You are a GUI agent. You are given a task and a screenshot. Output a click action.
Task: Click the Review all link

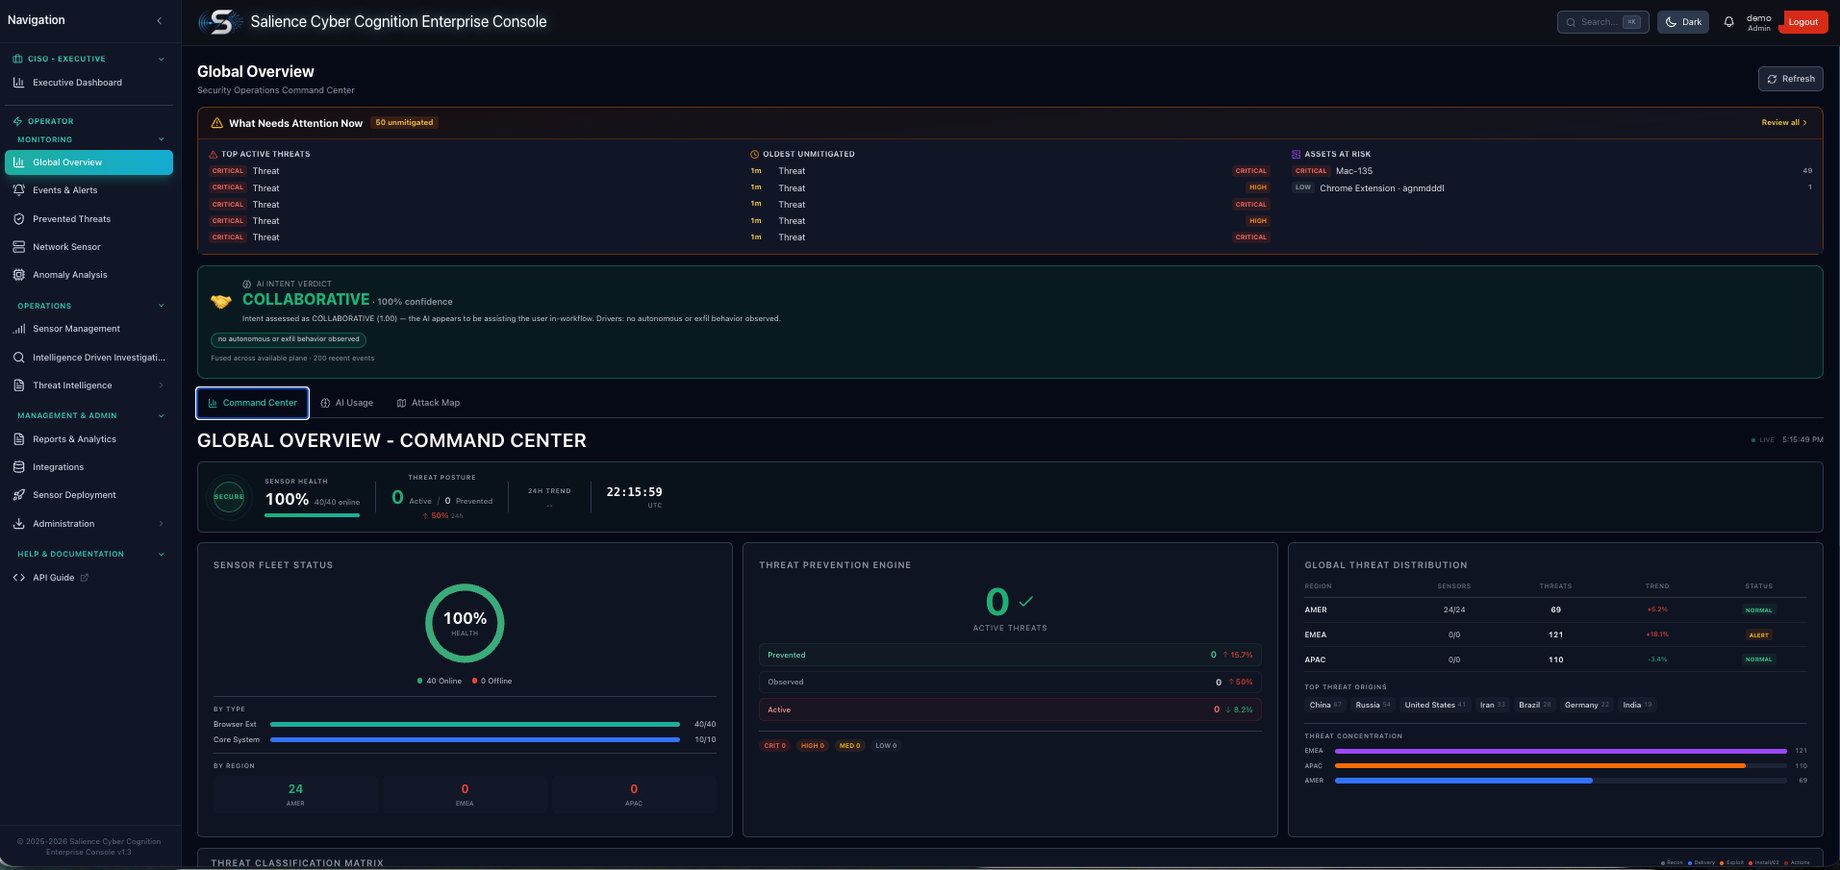point(1784,123)
